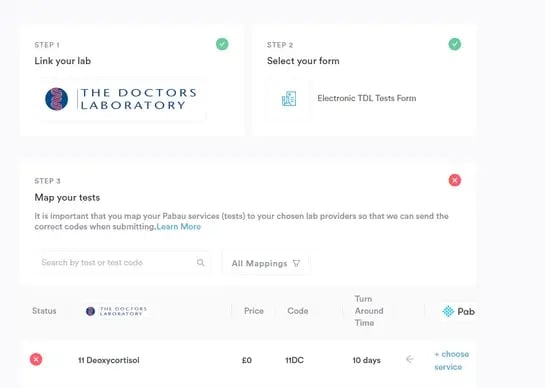The image size is (545, 388).
Task: Open the Learn More link
Action: point(179,227)
